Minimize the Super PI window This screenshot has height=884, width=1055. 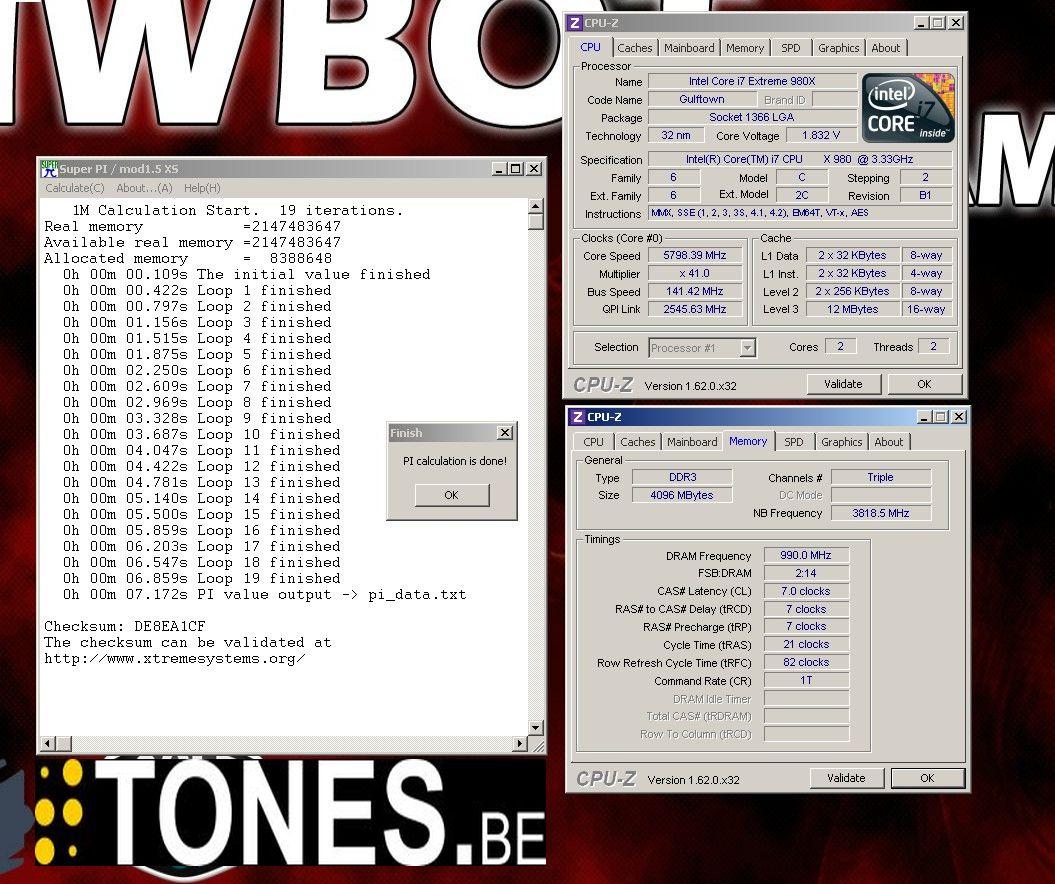[x=499, y=169]
